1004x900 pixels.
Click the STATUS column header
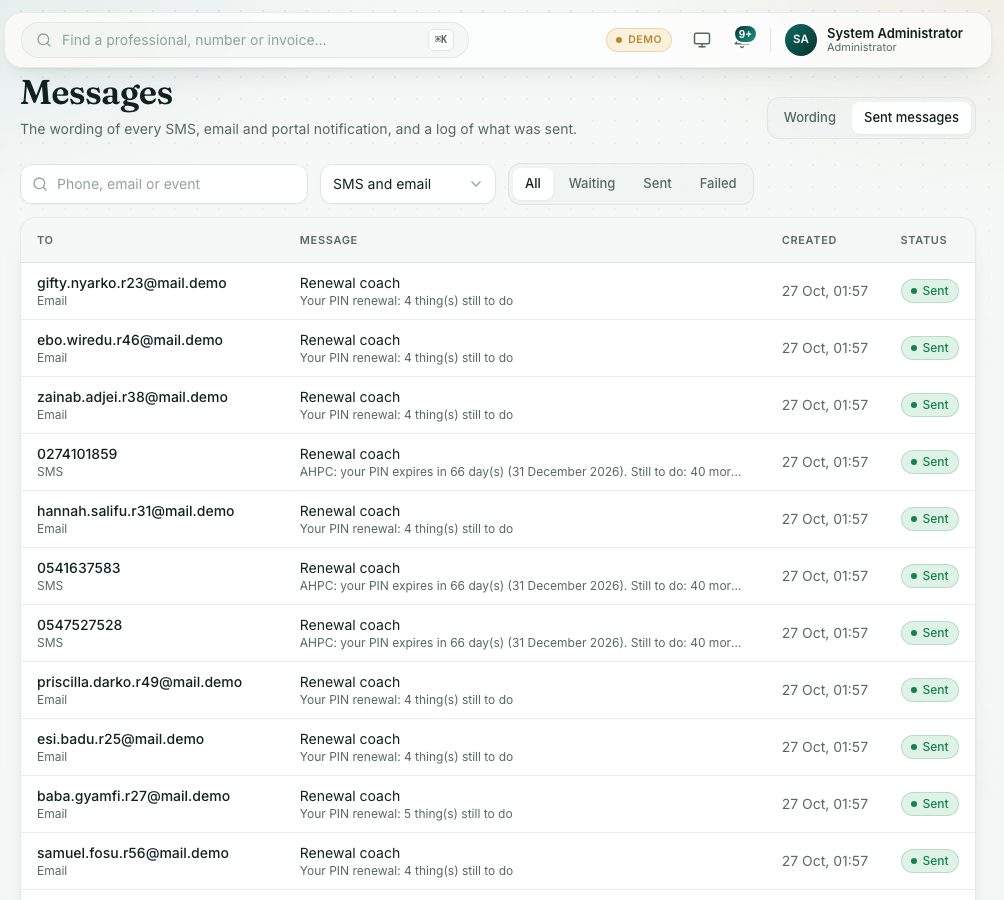tap(923, 241)
